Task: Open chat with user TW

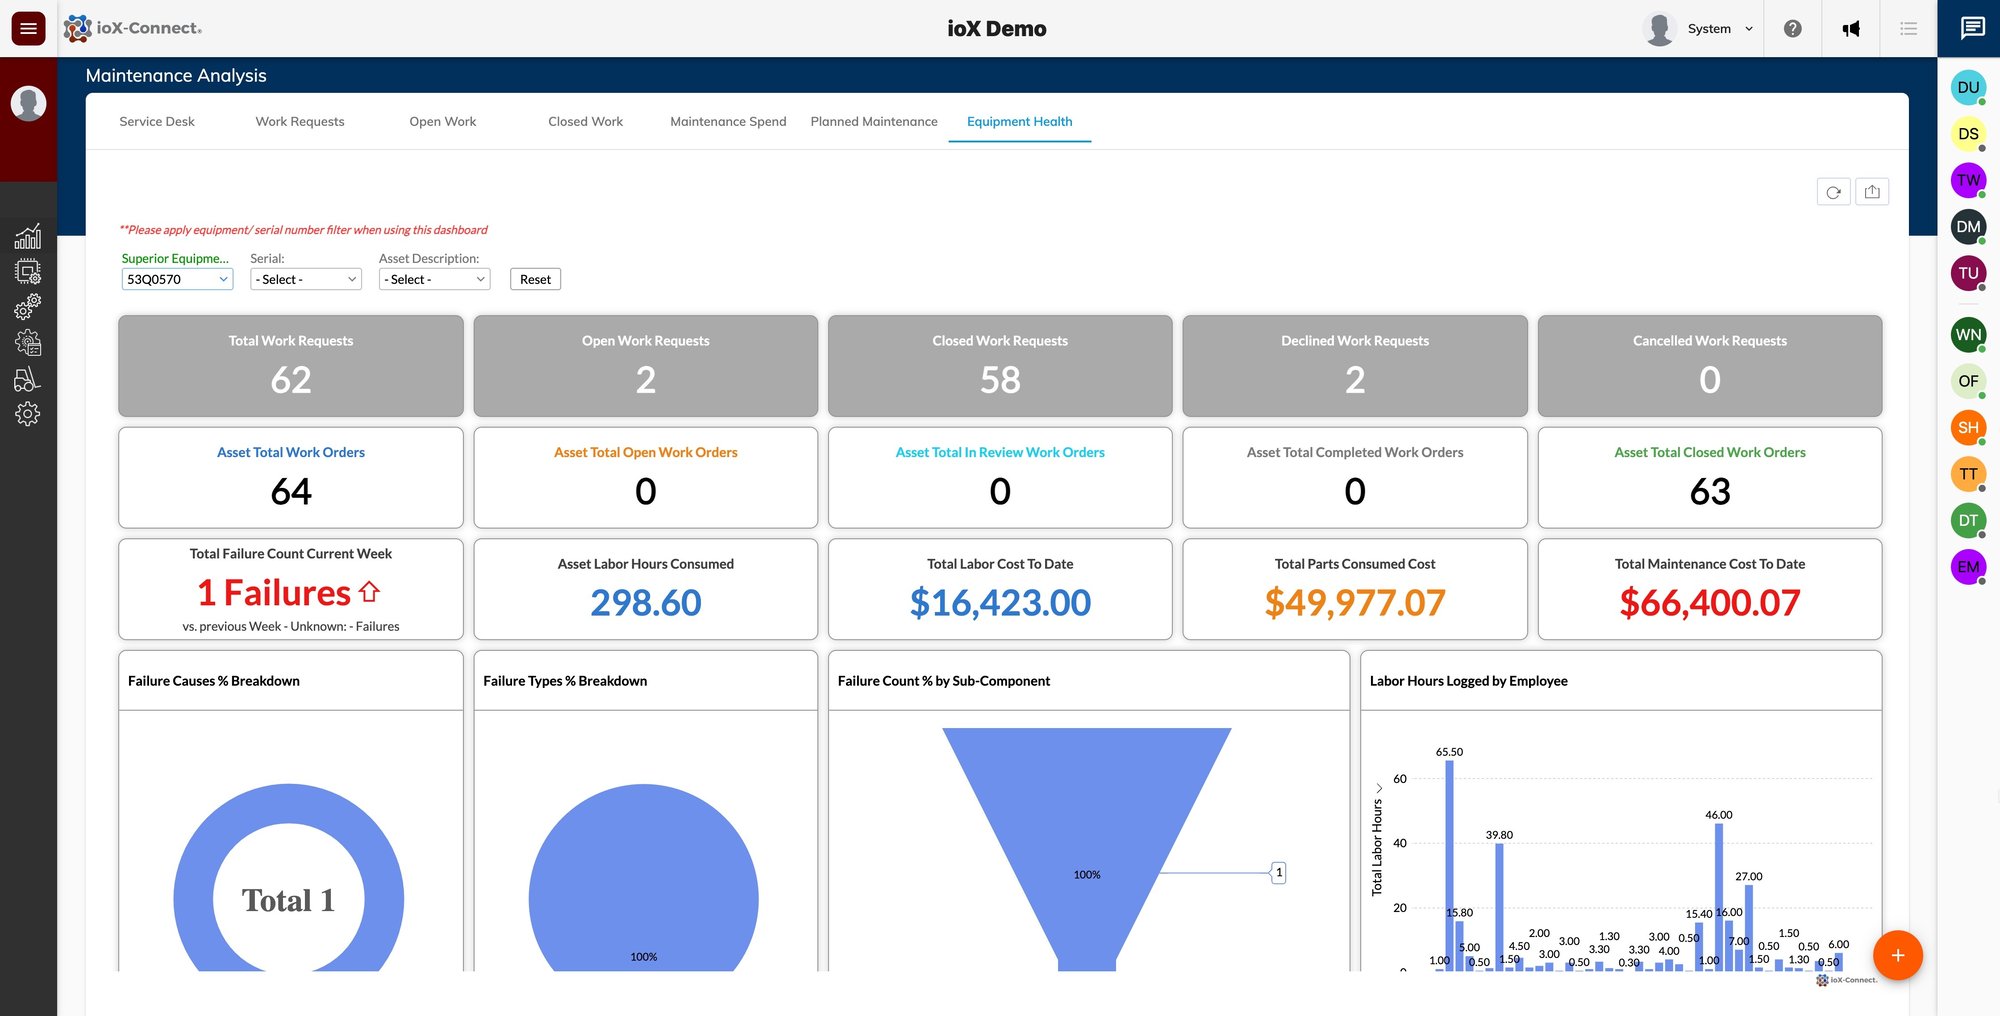Action: pos(1968,180)
